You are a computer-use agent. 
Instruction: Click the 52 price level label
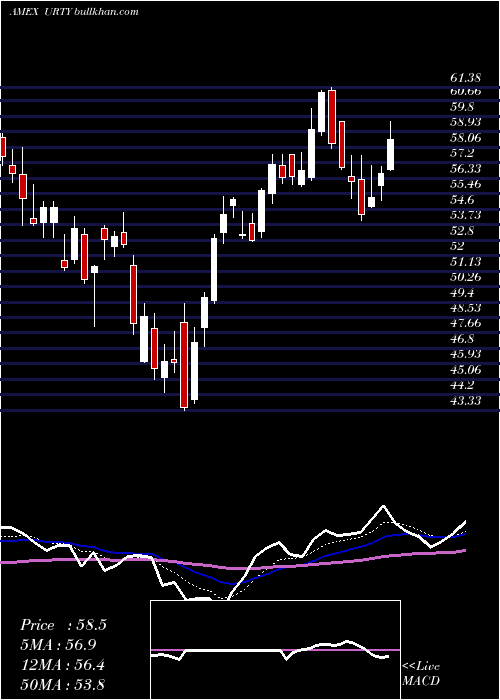(x=458, y=246)
